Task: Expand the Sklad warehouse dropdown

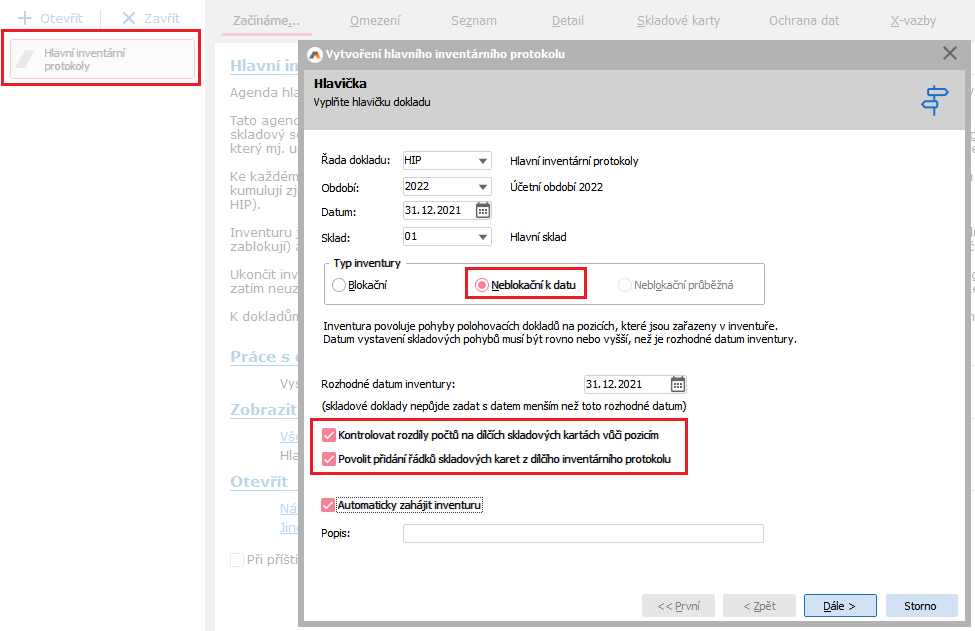Action: (x=483, y=237)
